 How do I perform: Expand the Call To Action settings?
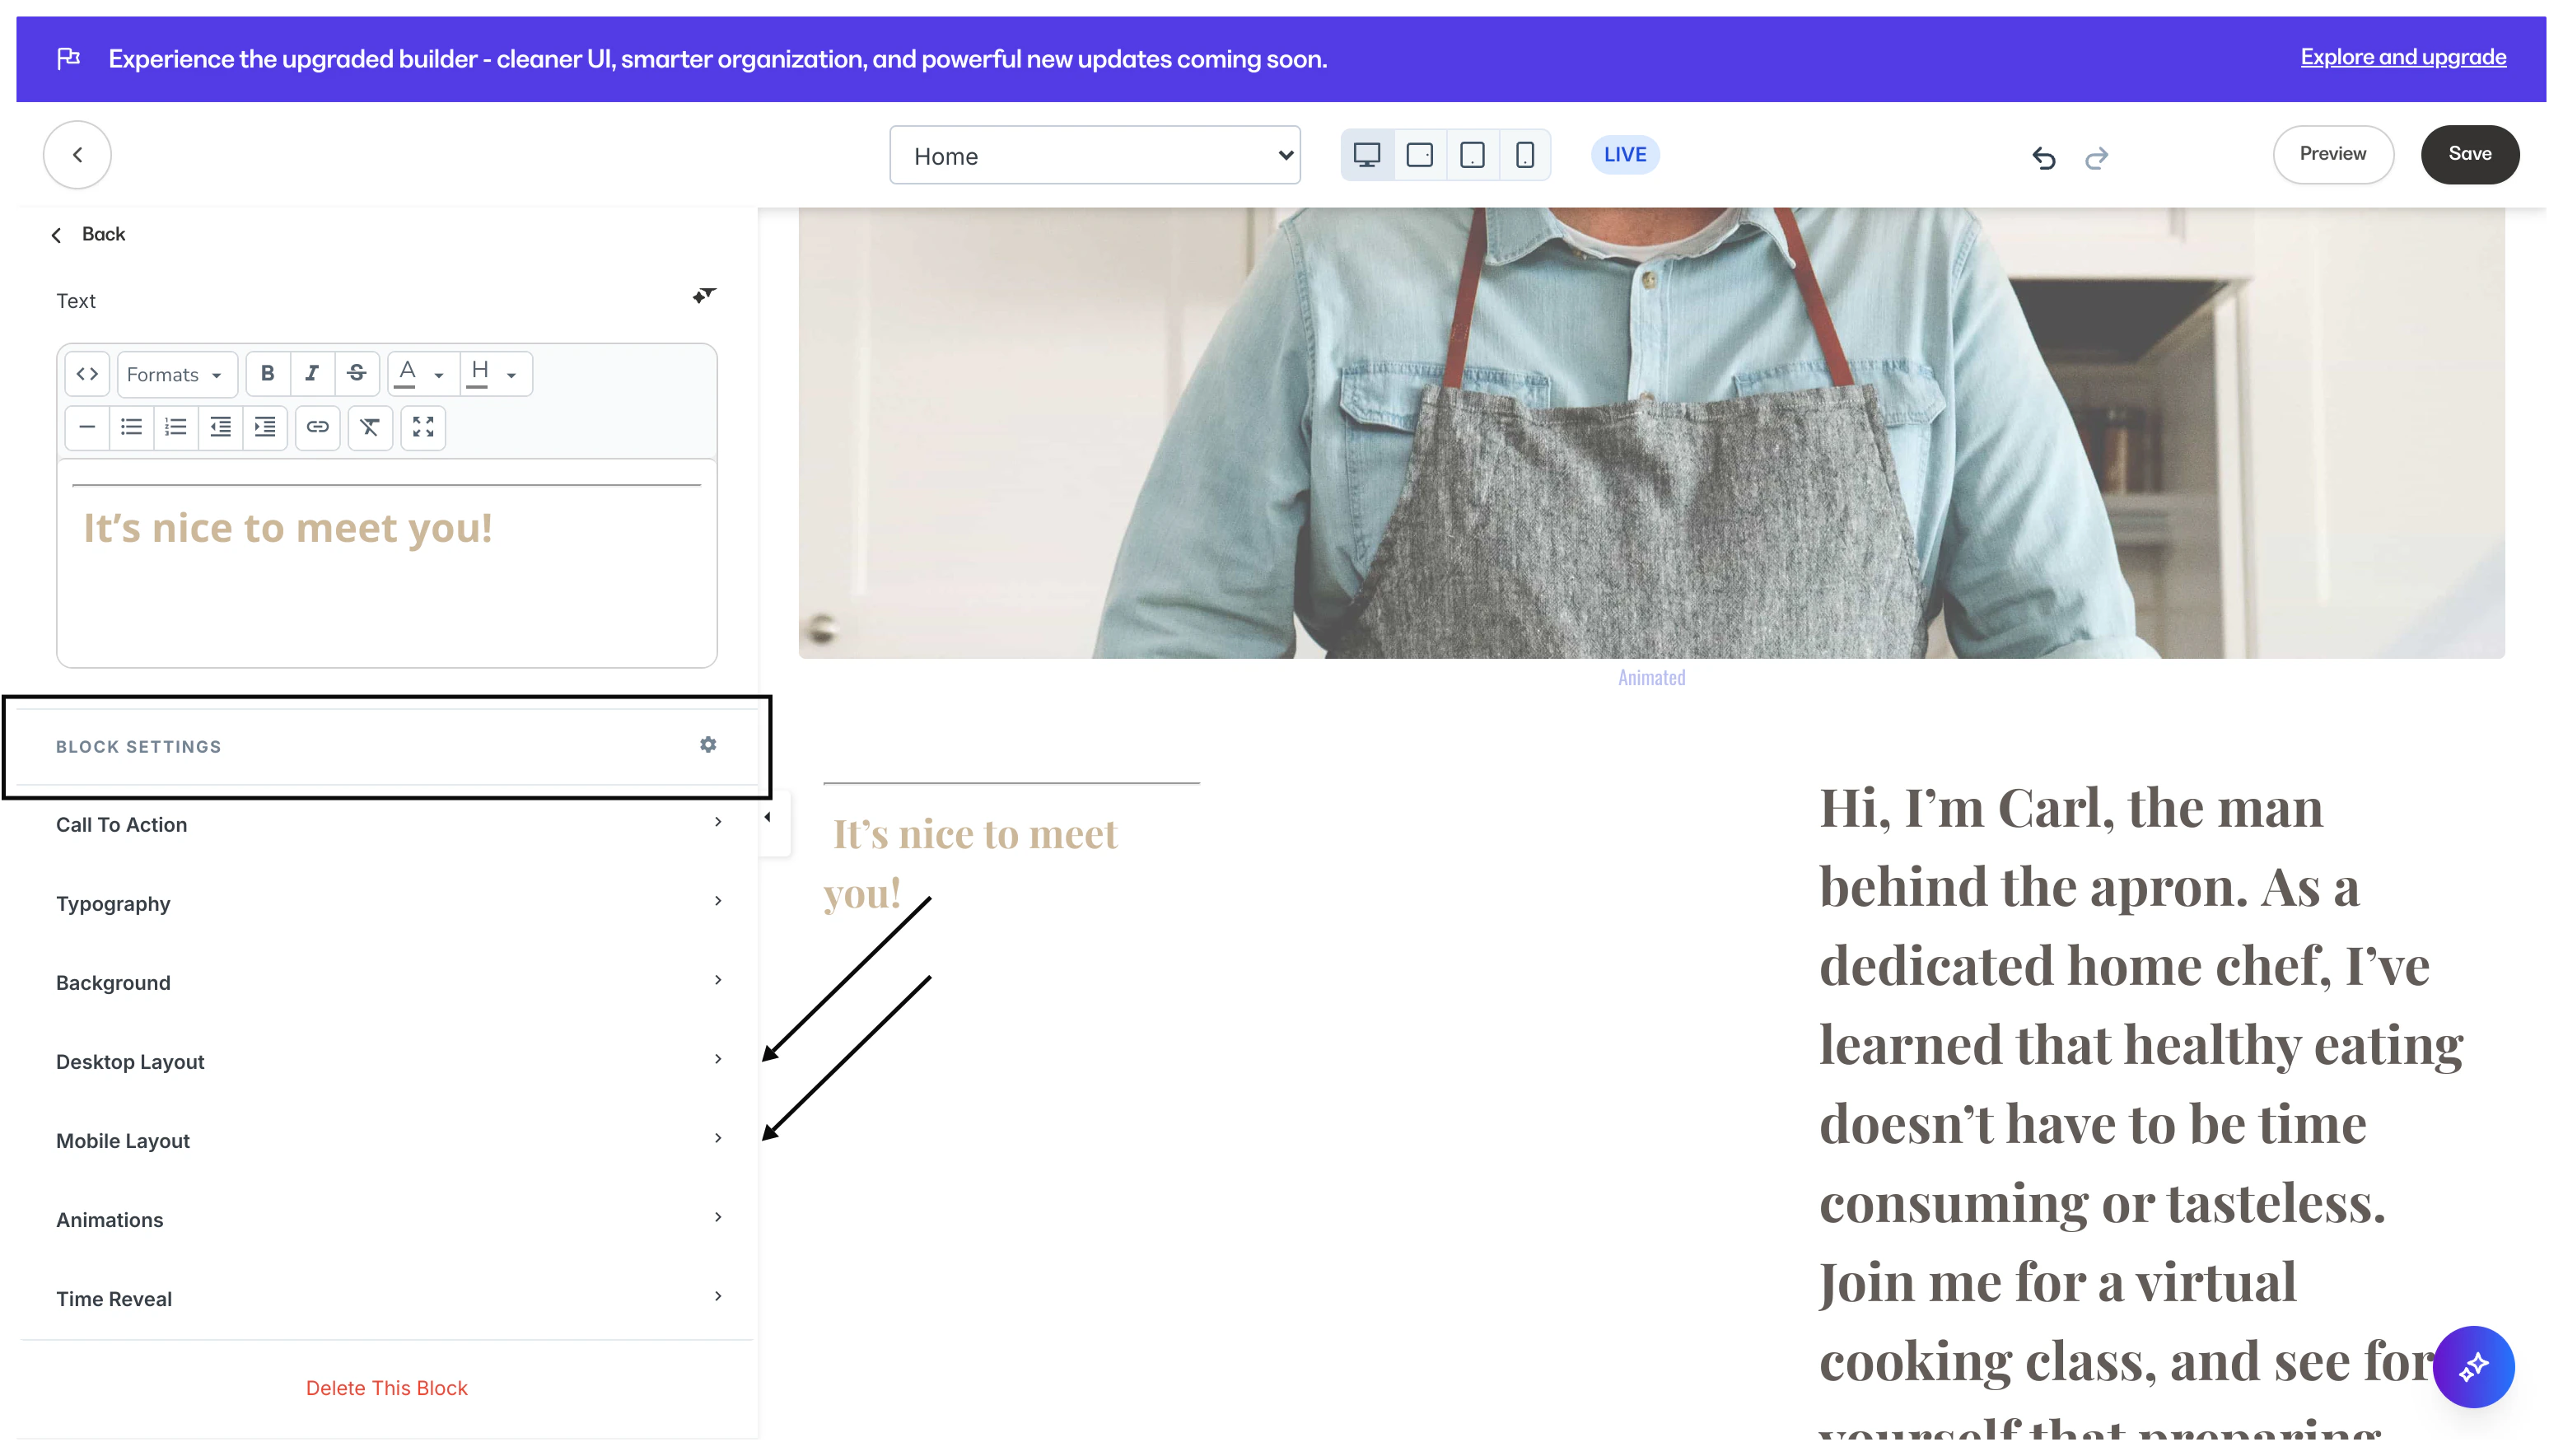tap(387, 825)
